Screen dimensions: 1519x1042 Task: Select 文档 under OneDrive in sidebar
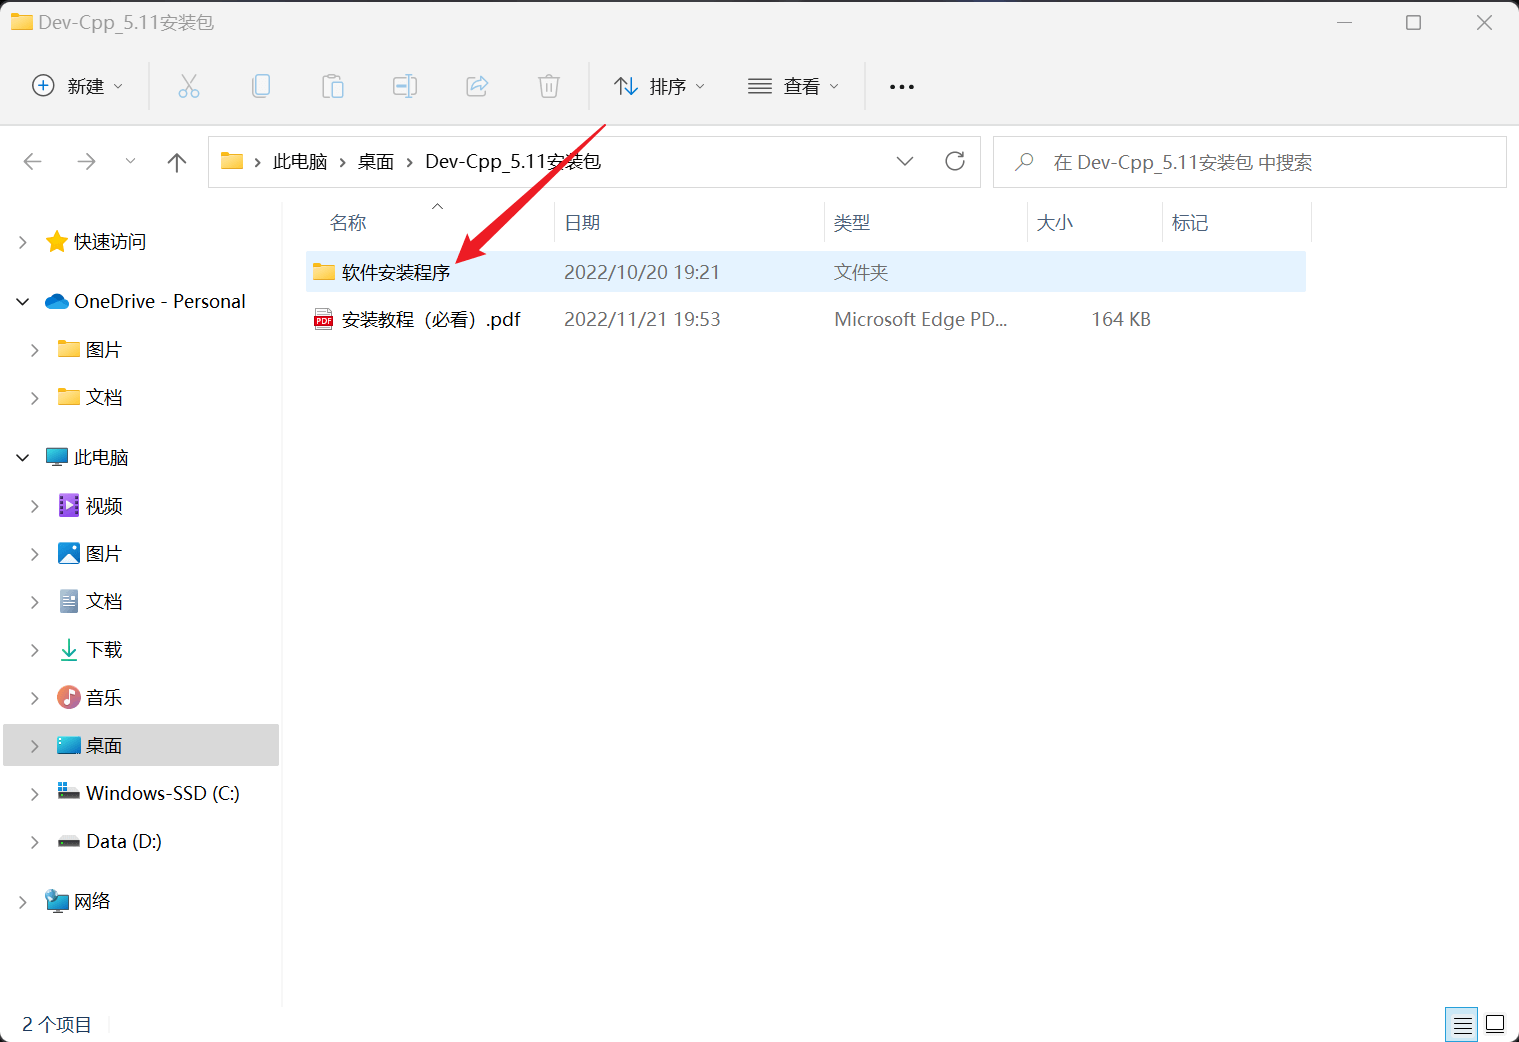click(104, 397)
